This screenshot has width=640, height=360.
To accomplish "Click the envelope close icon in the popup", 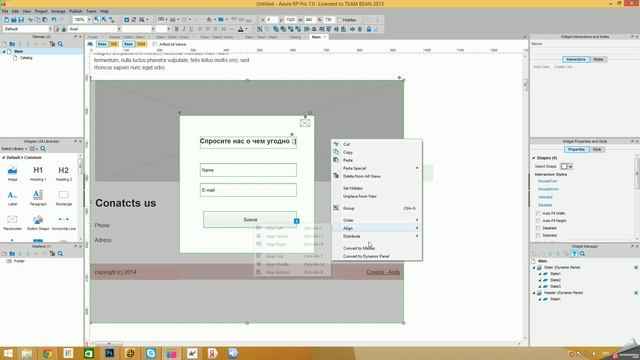I will [x=305, y=123].
